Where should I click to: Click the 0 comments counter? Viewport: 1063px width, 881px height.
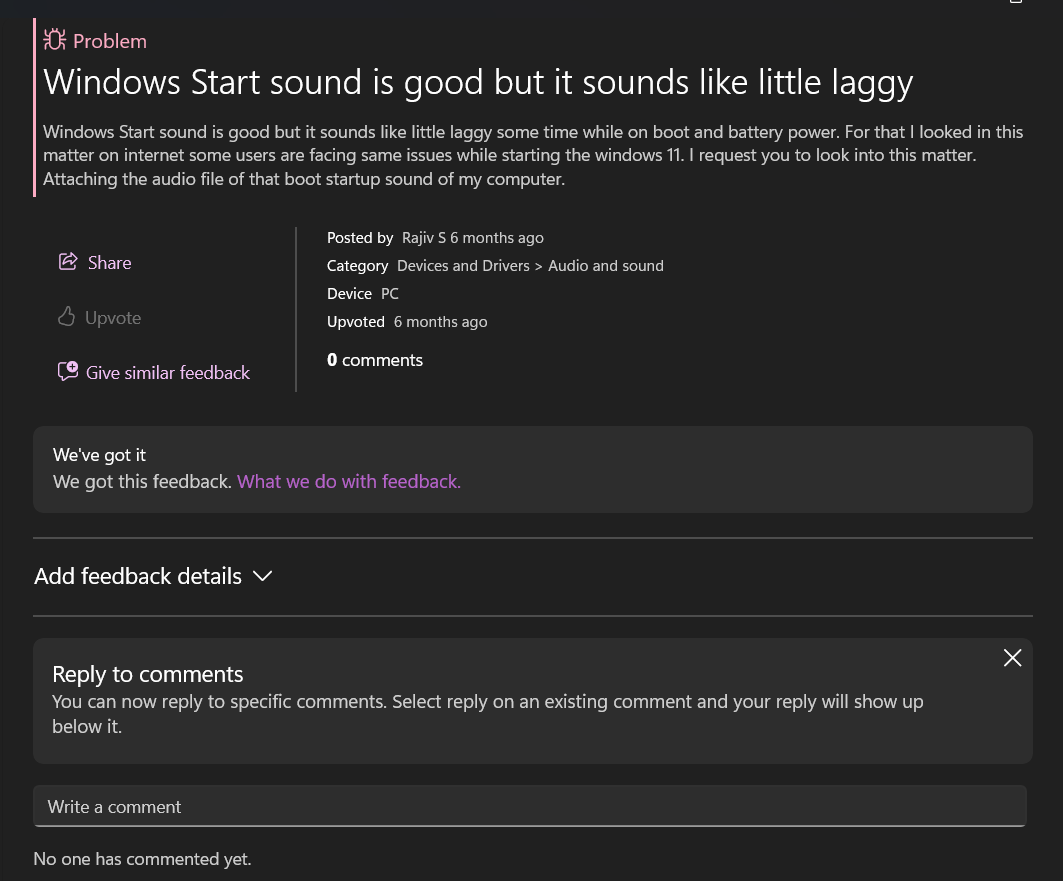tap(374, 359)
